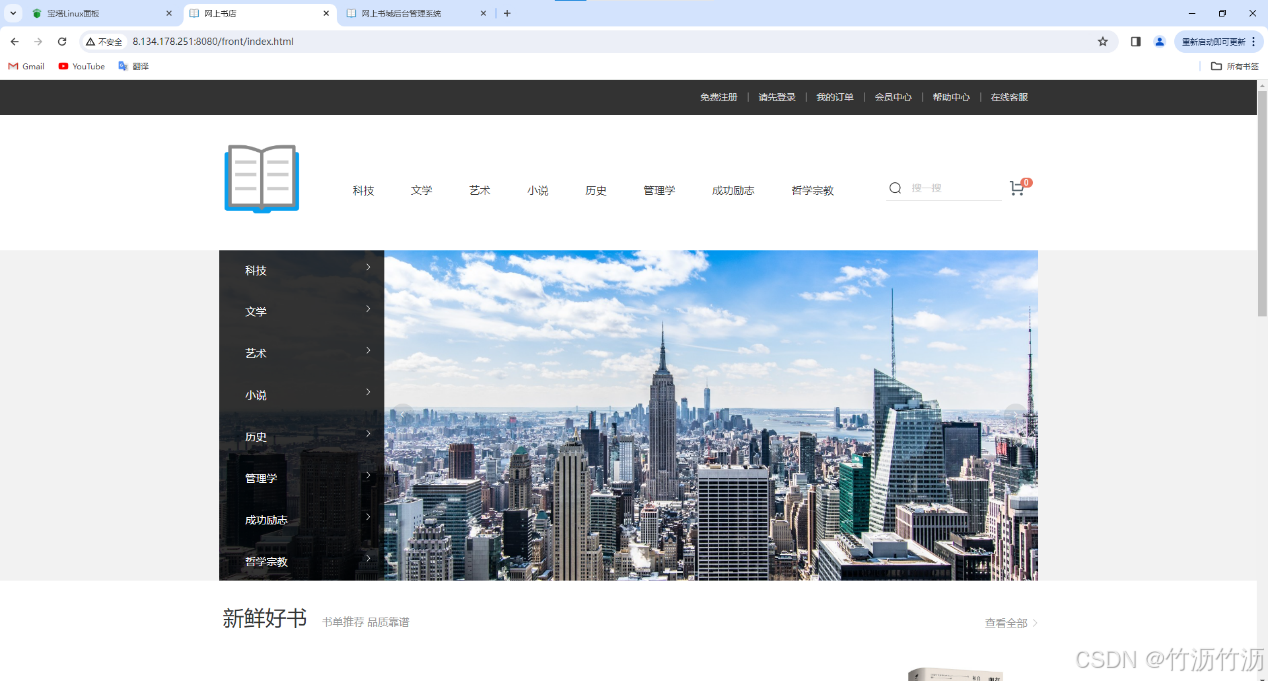Open the shopping cart icon

tap(1017, 188)
